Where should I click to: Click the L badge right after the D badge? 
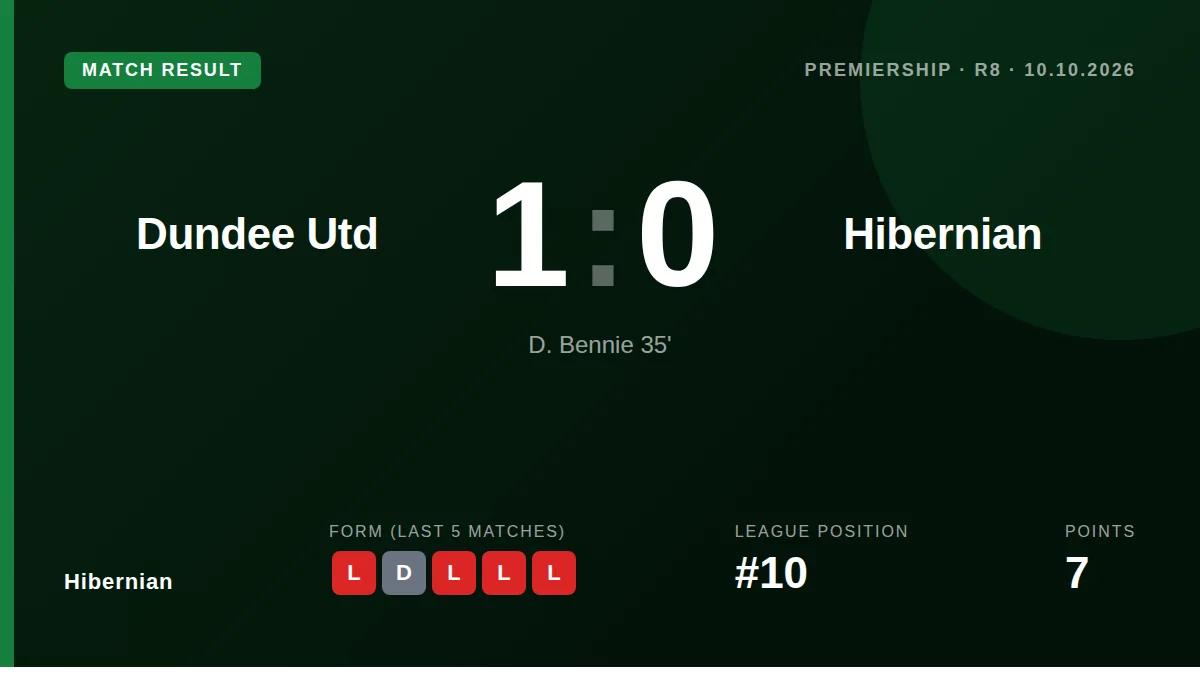[x=454, y=573]
